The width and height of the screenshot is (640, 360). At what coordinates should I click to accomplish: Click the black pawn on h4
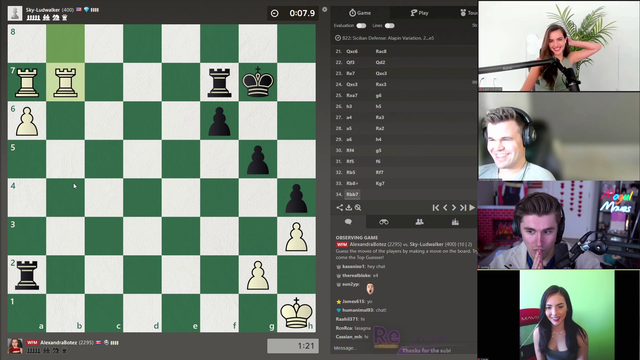pos(296,198)
